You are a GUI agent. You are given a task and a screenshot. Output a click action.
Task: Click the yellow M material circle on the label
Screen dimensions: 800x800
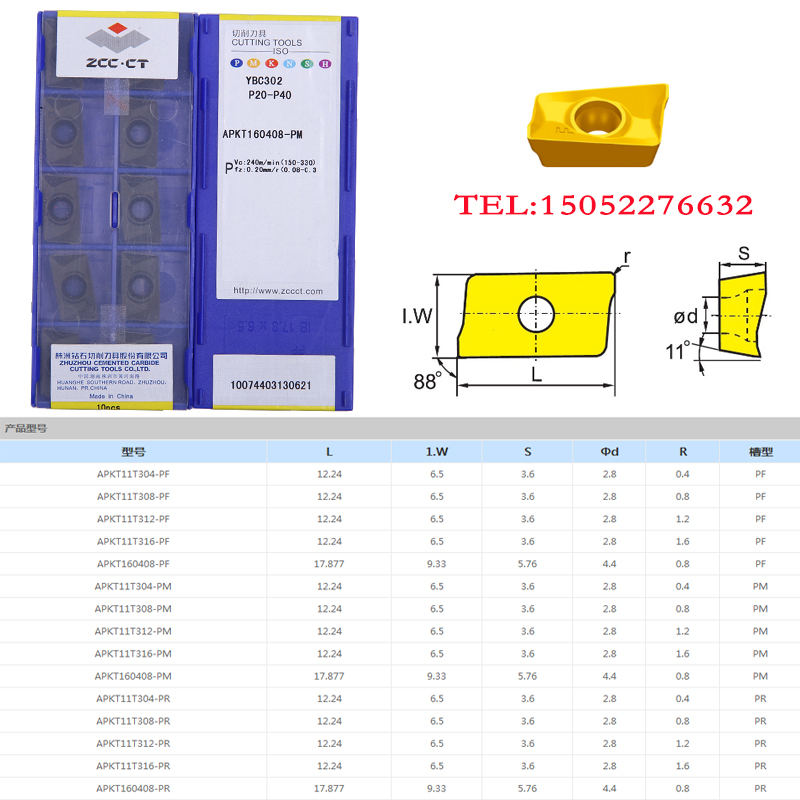254,63
